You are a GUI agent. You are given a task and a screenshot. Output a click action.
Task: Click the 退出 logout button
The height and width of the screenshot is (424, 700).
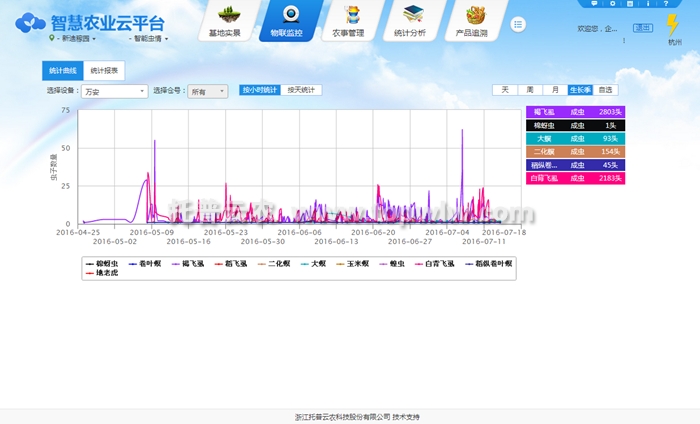coord(644,28)
